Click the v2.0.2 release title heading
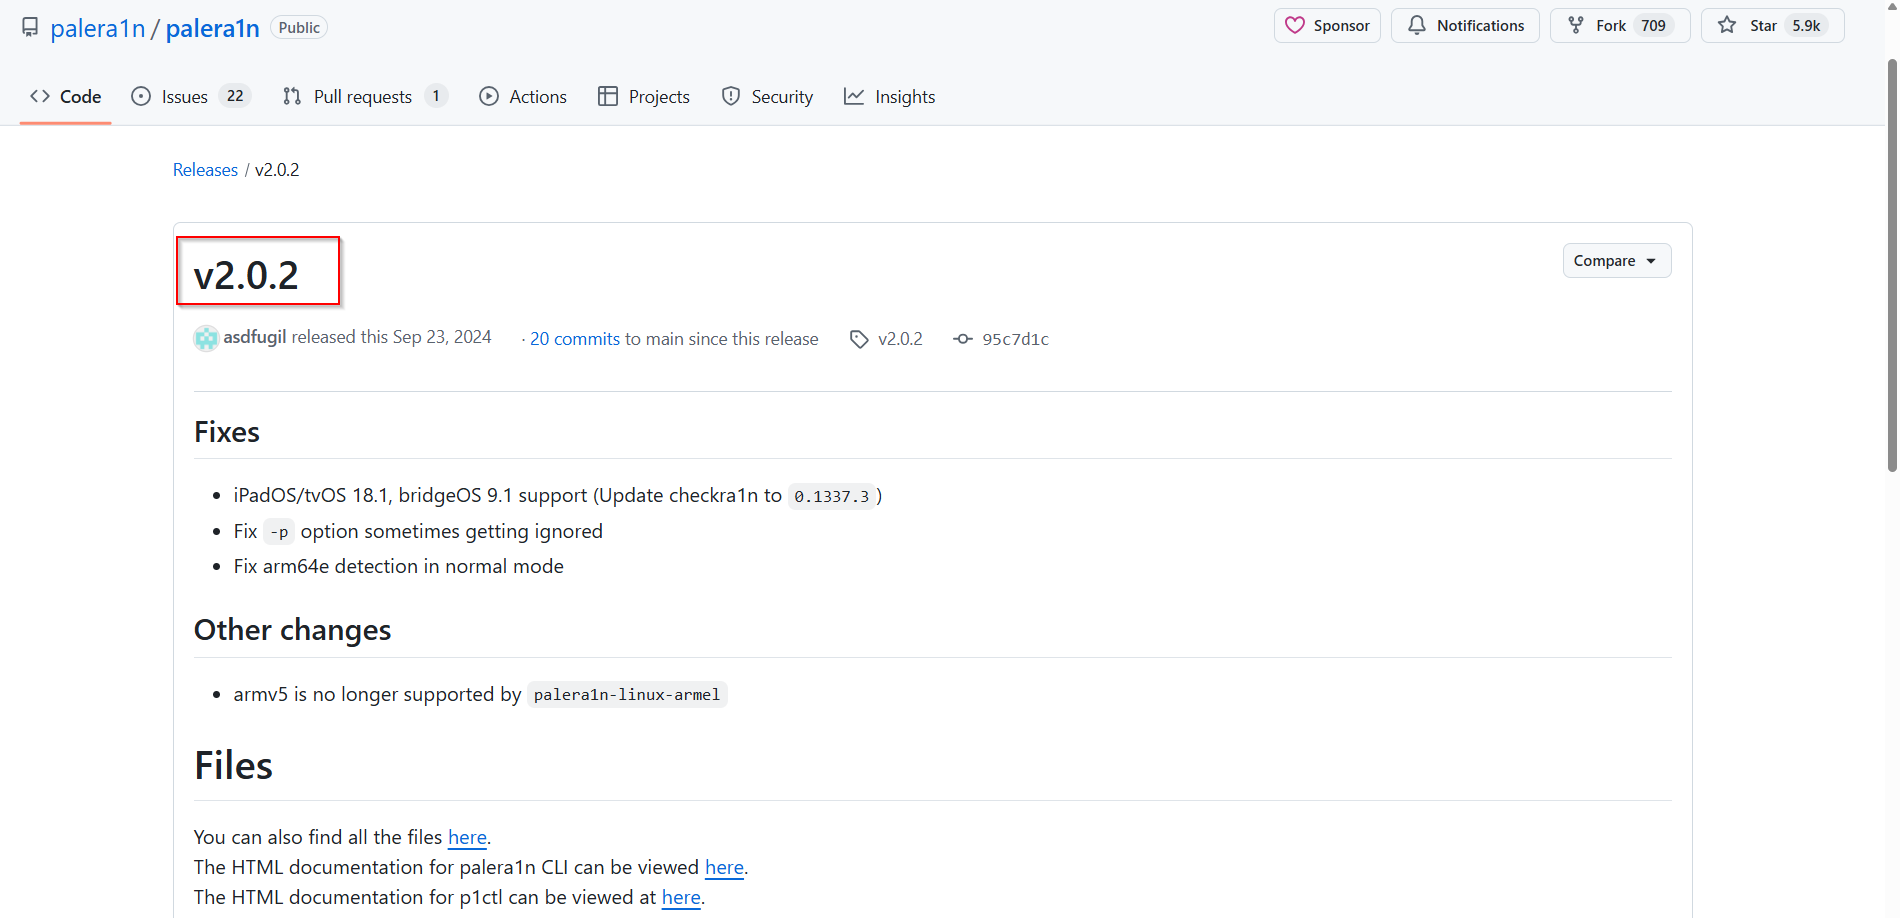 tap(246, 275)
